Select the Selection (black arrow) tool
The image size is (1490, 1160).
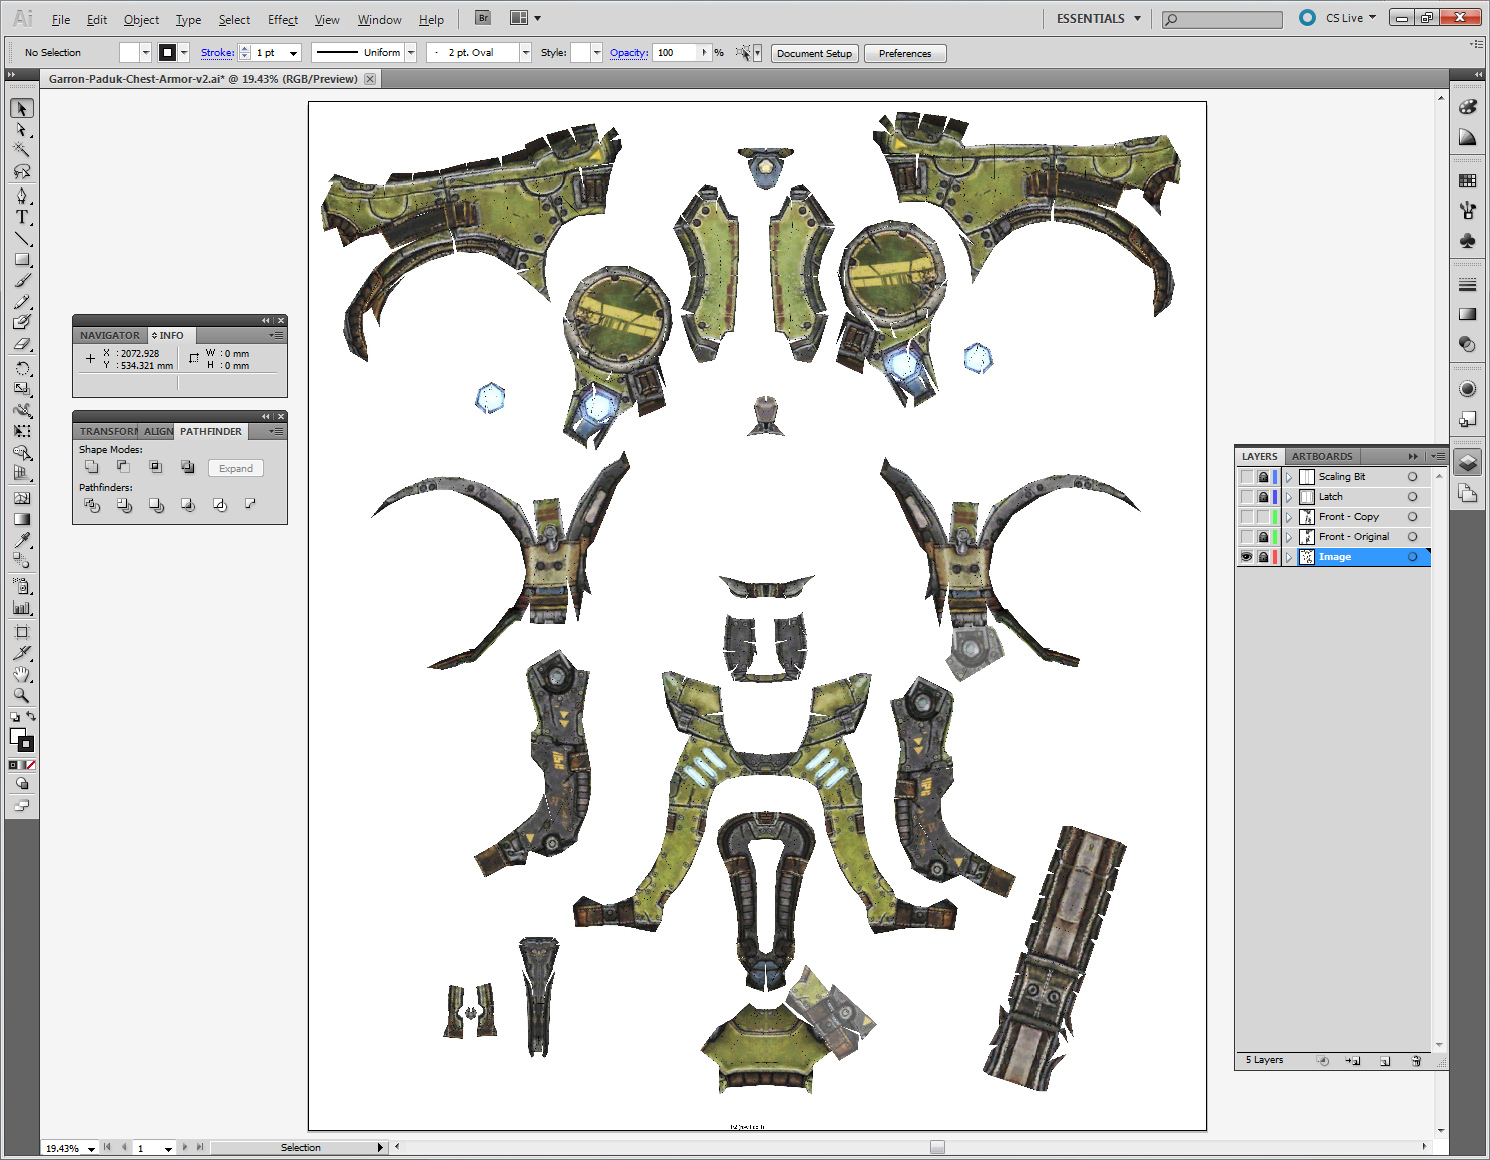(x=21, y=108)
